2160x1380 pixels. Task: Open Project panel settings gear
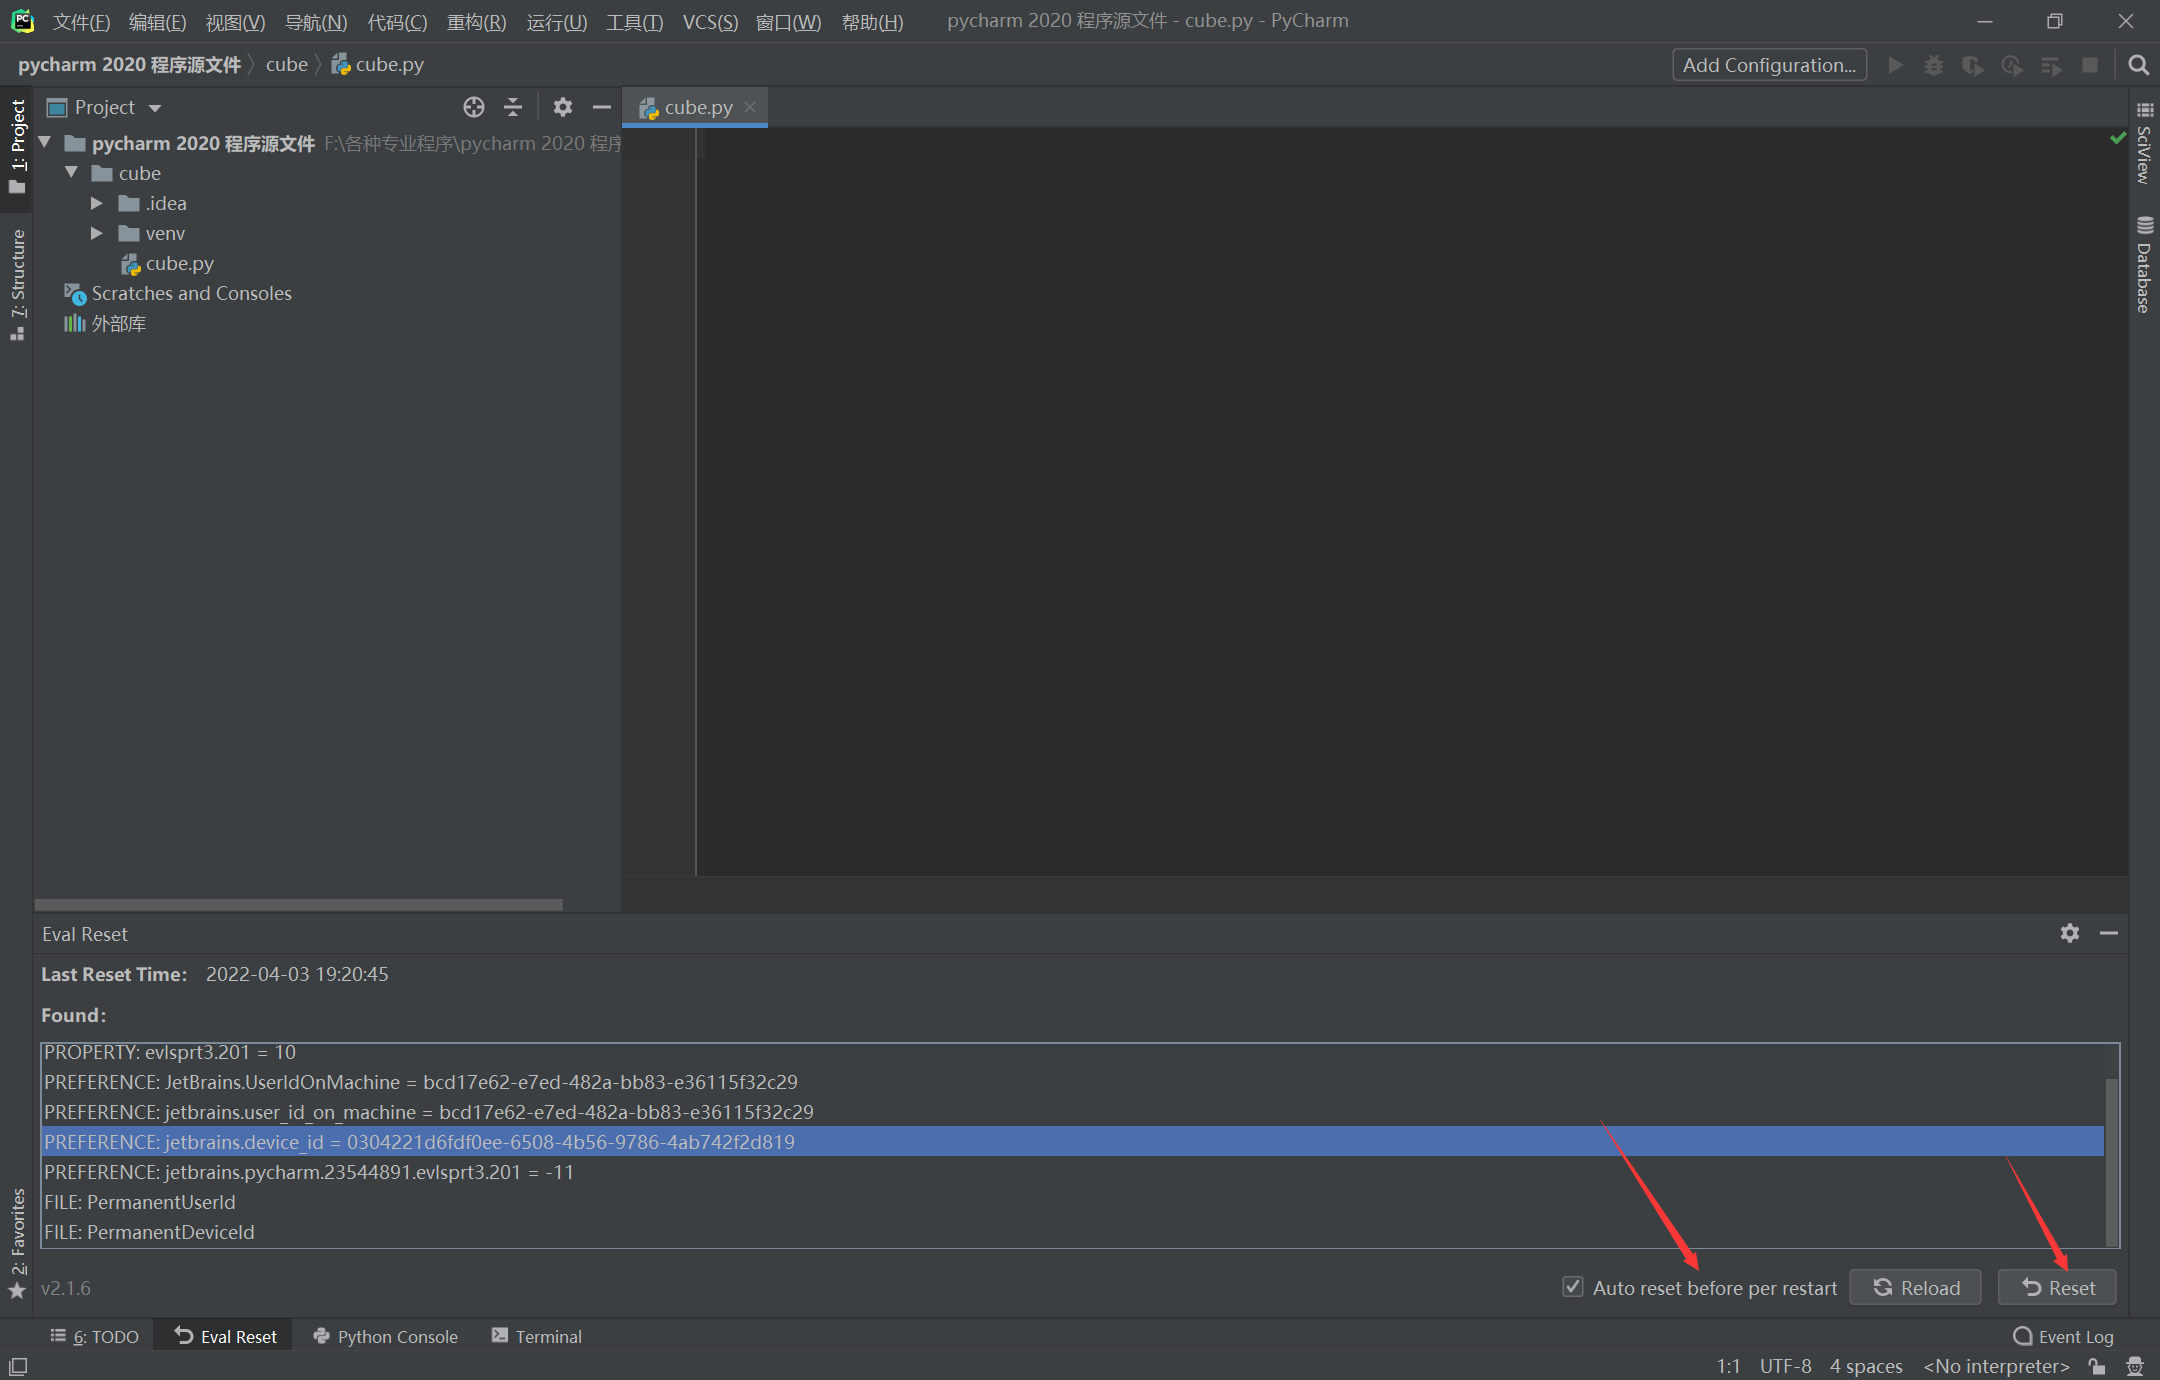tap(563, 107)
